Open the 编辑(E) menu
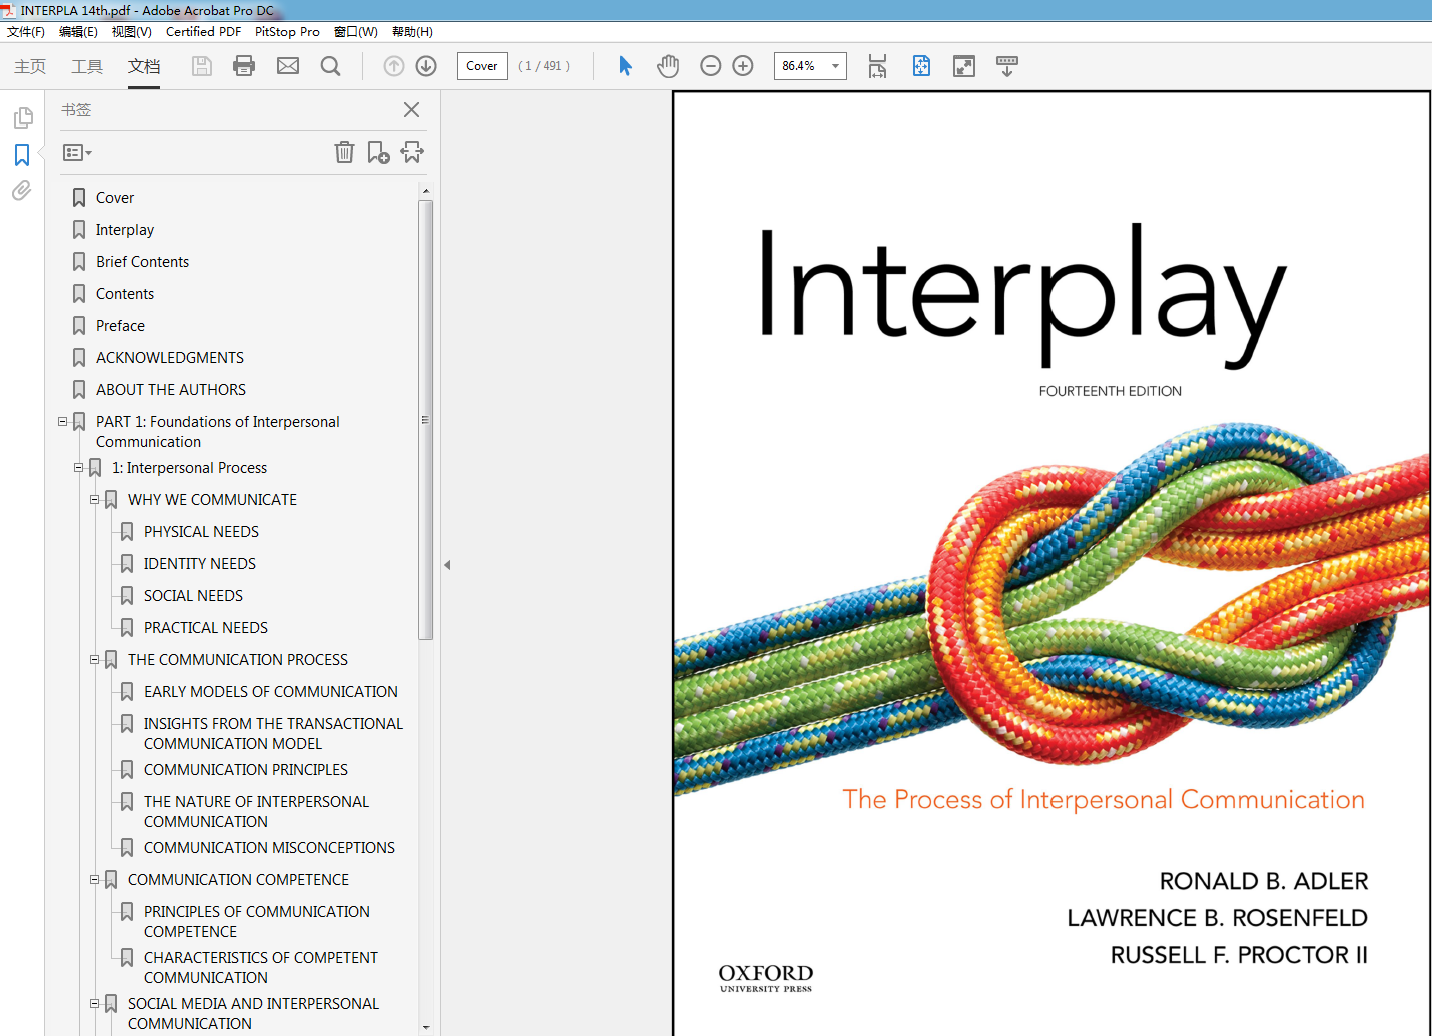The height and width of the screenshot is (1036, 1432). 78,32
